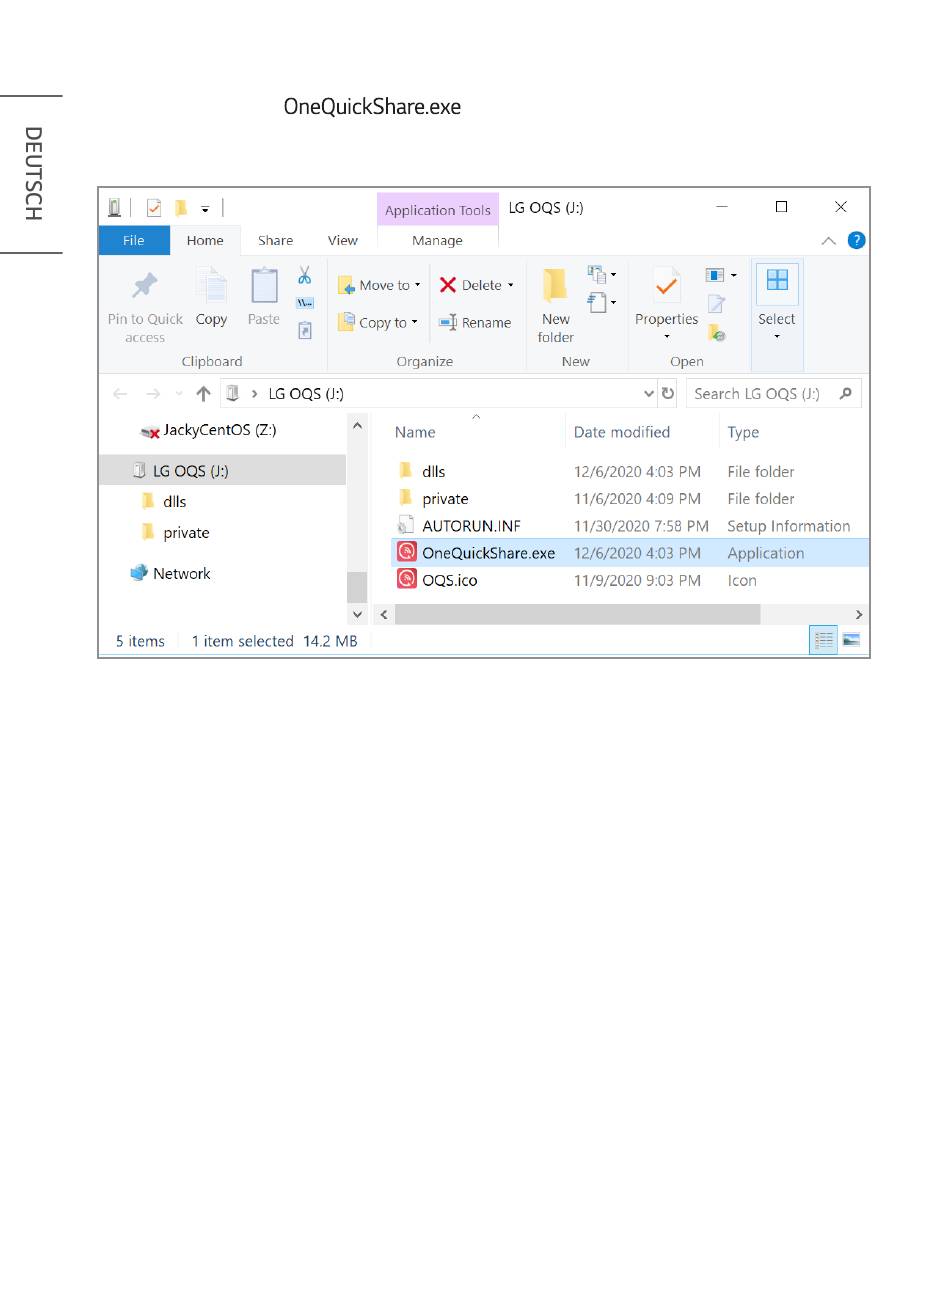The width and height of the screenshot is (950, 1295).
Task: Switch to Large icons view in status bar
Action: coord(852,641)
